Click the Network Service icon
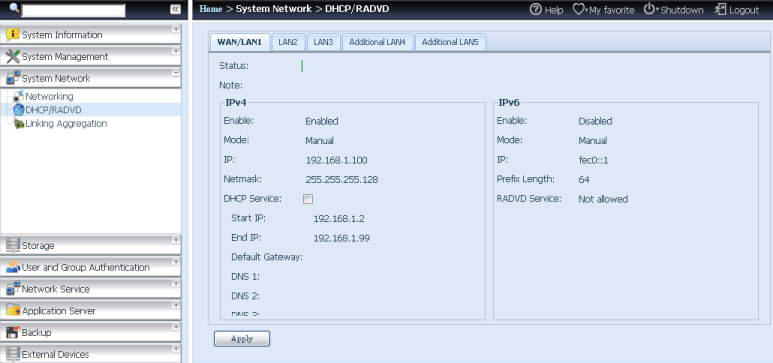Image resolution: width=773 pixels, height=363 pixels. (x=12, y=289)
